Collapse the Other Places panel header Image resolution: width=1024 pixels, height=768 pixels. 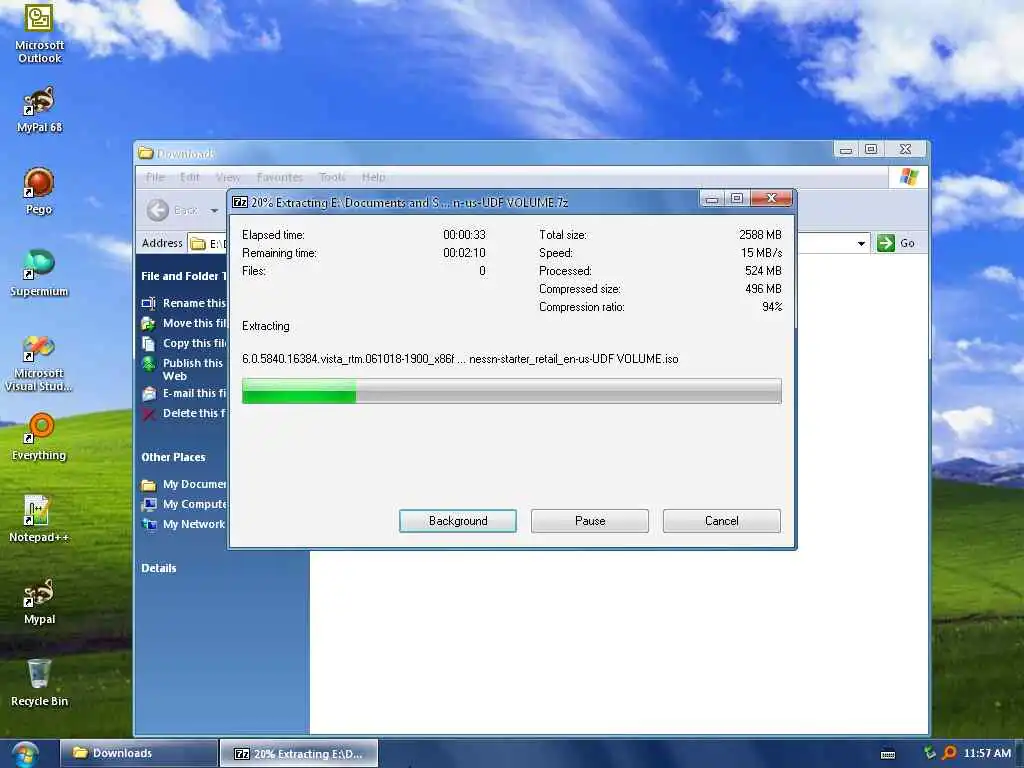[173, 457]
